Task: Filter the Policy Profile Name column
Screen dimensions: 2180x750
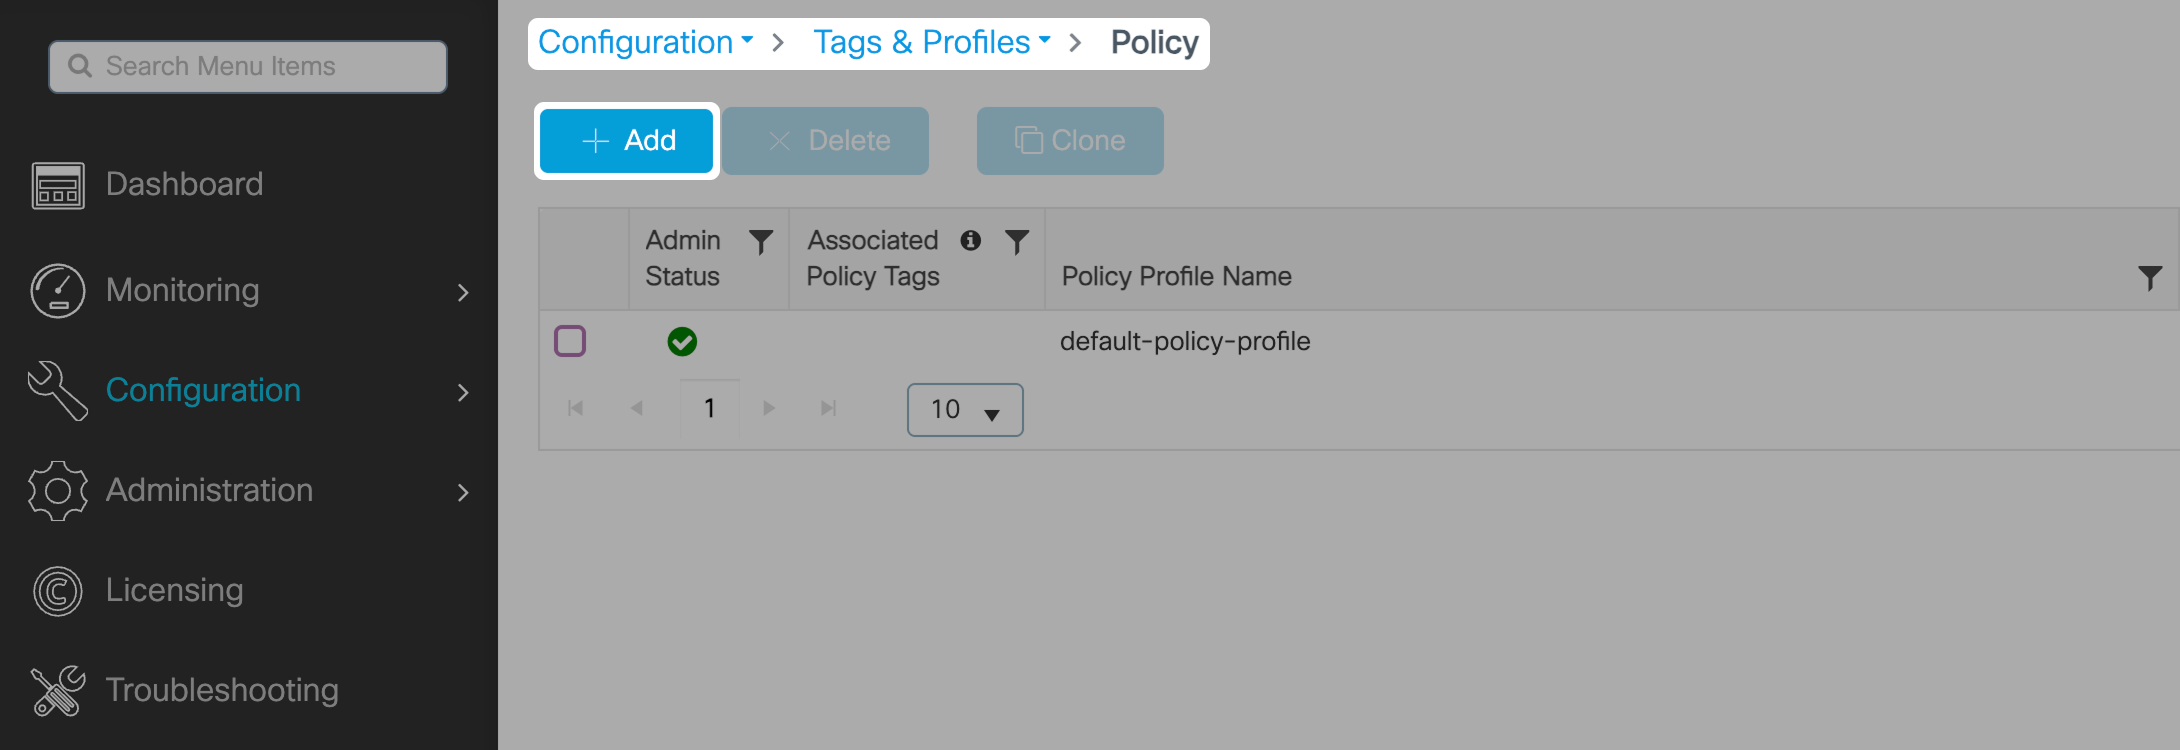Action: pos(2149,277)
